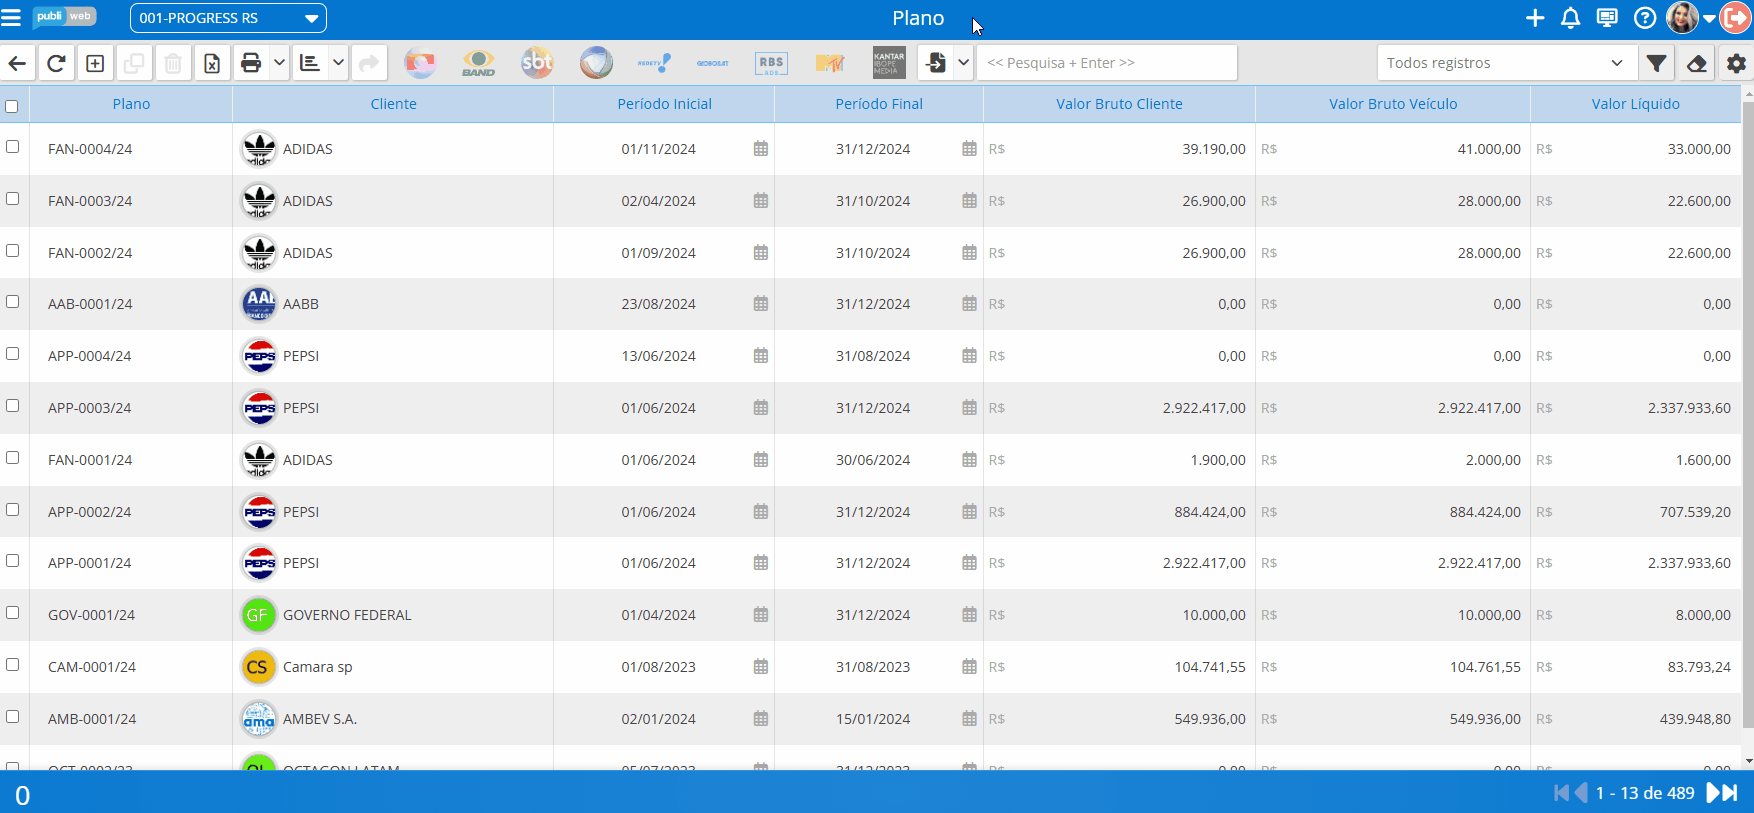Click the Globosat logo
This screenshot has width=1754, height=813.
pyautogui.click(x=713, y=63)
